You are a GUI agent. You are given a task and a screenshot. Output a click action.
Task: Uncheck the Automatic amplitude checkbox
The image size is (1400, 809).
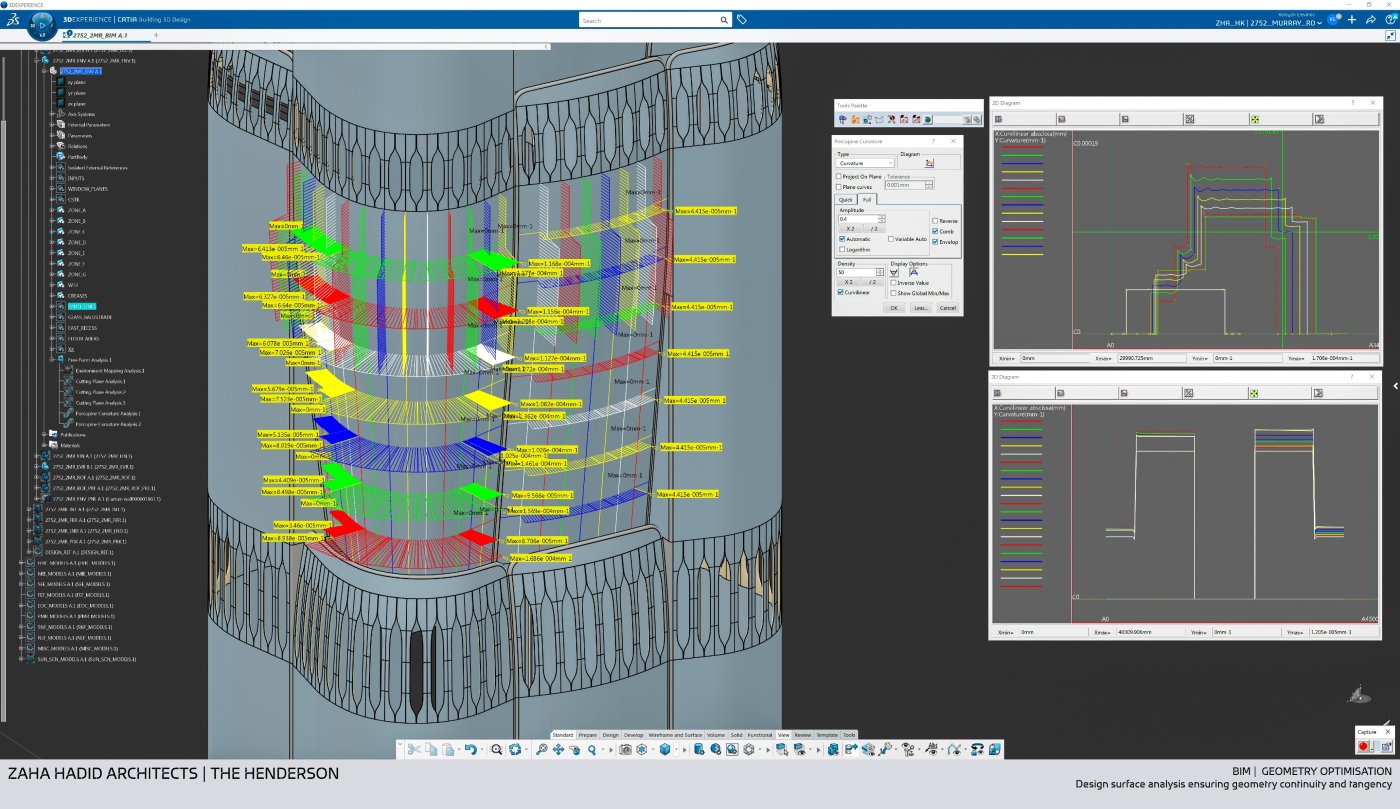pyautogui.click(x=842, y=239)
